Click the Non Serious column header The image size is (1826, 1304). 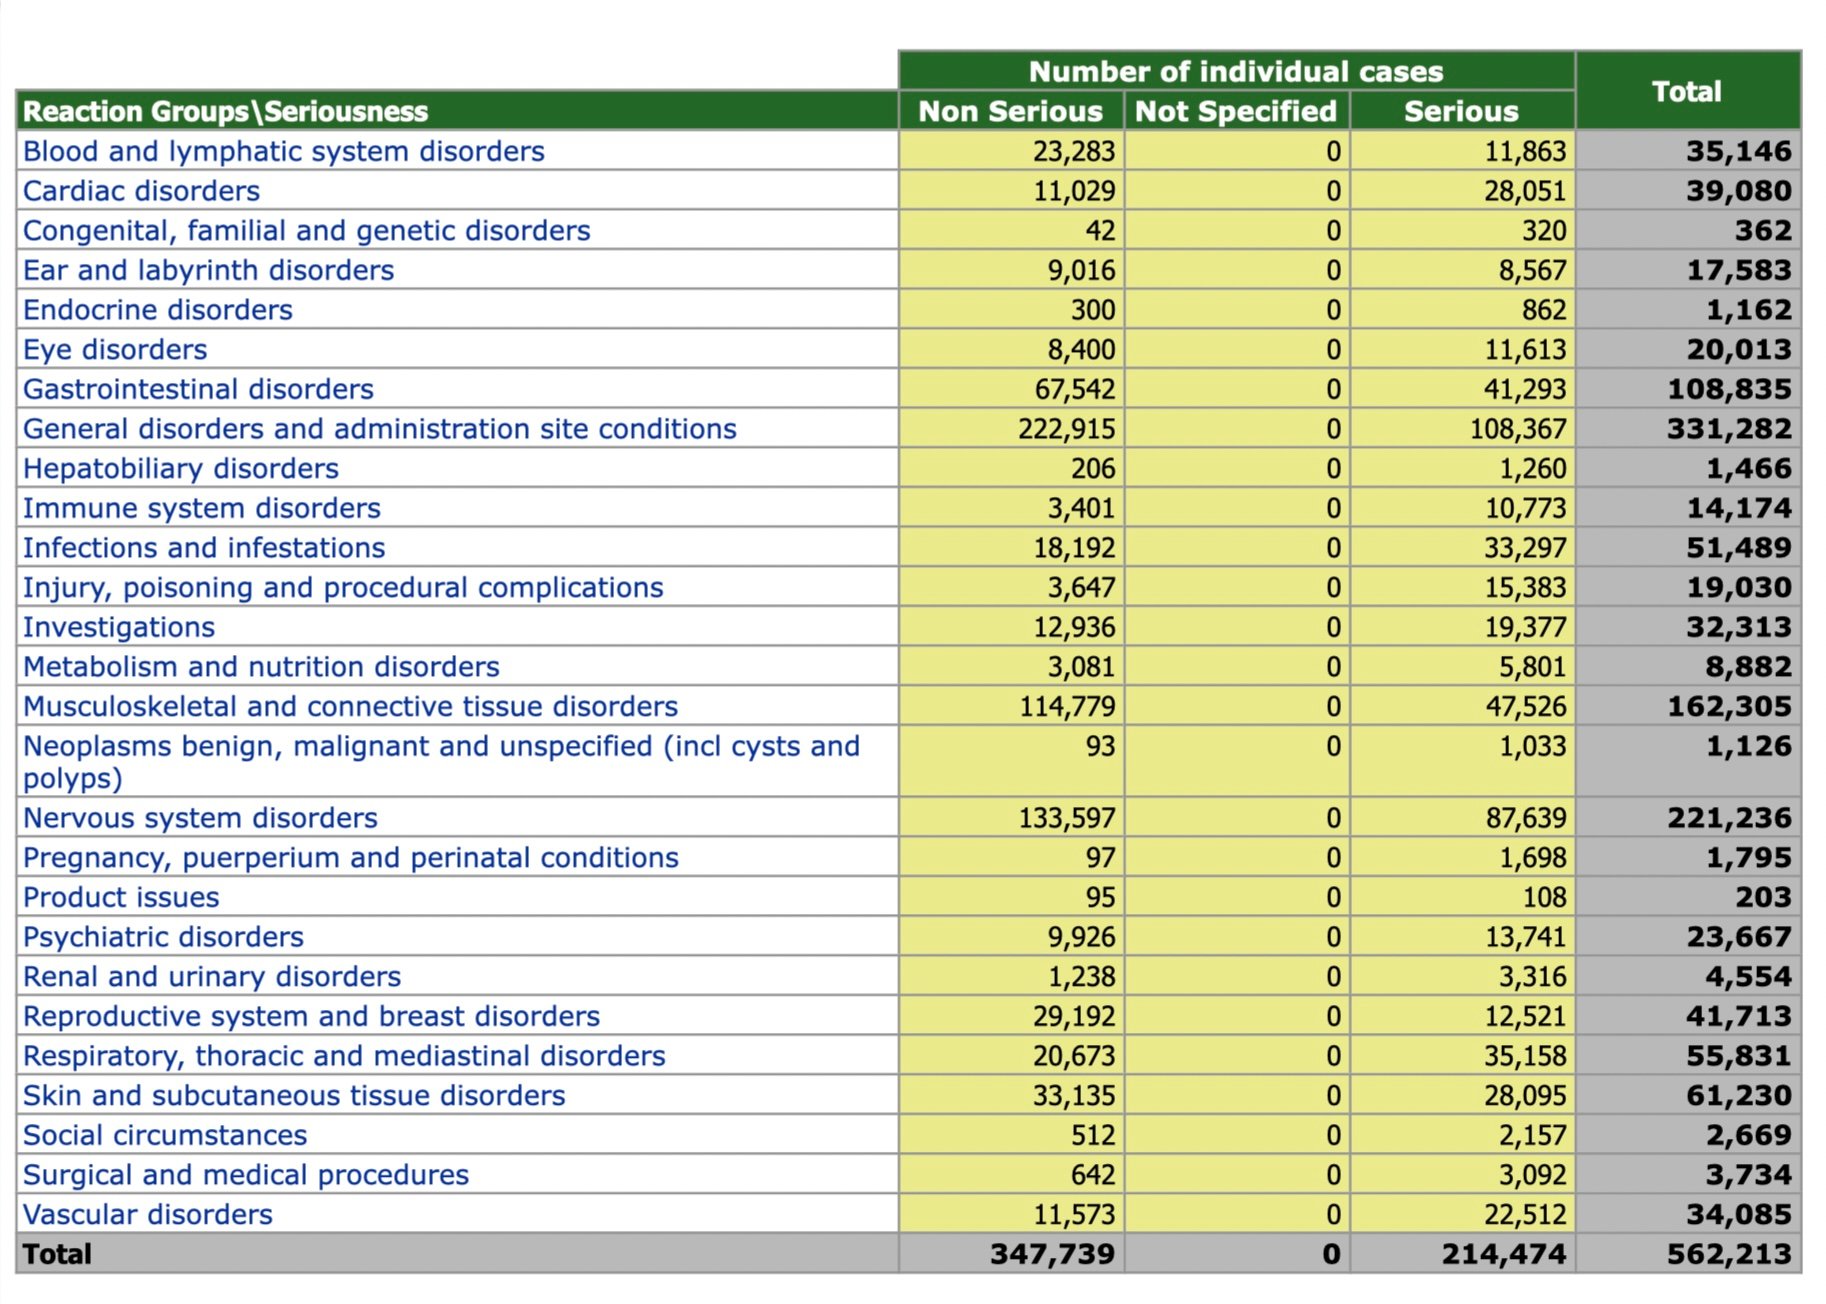coord(1010,111)
